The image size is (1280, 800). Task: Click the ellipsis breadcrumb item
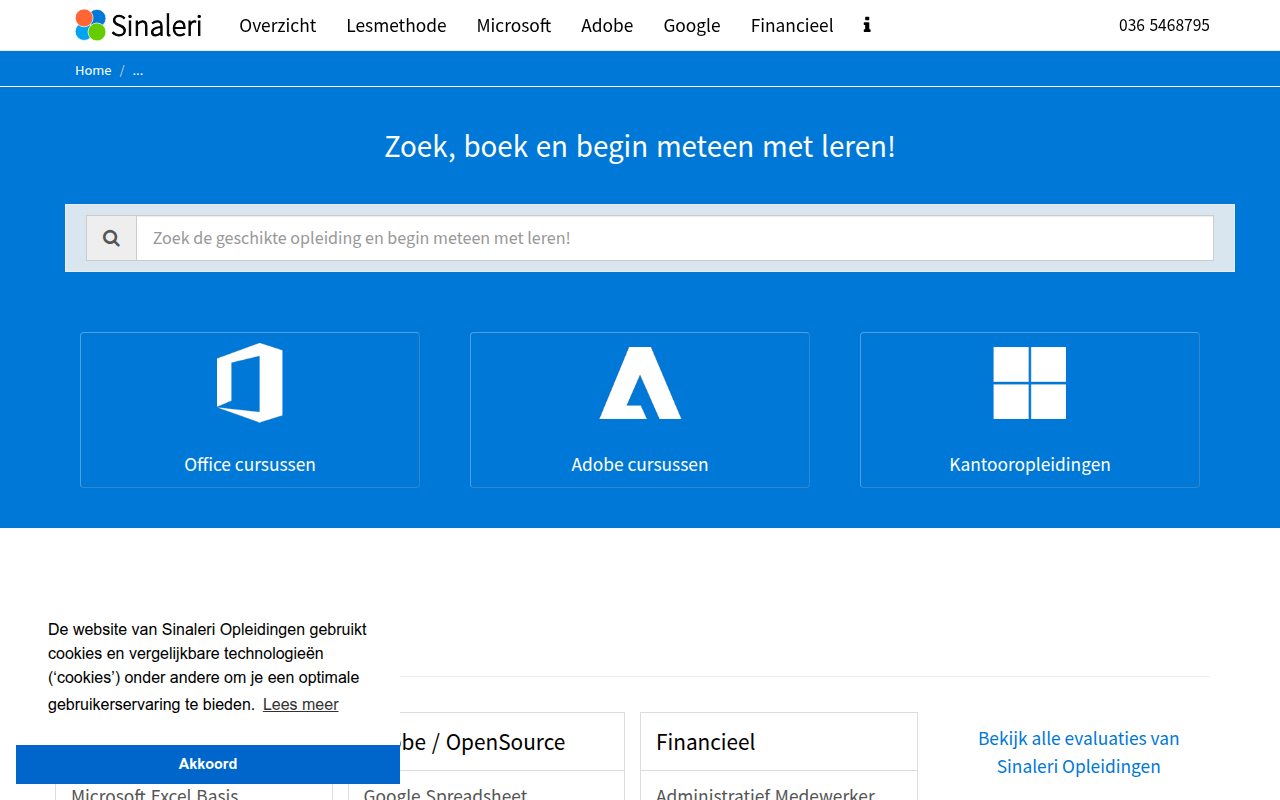point(138,70)
